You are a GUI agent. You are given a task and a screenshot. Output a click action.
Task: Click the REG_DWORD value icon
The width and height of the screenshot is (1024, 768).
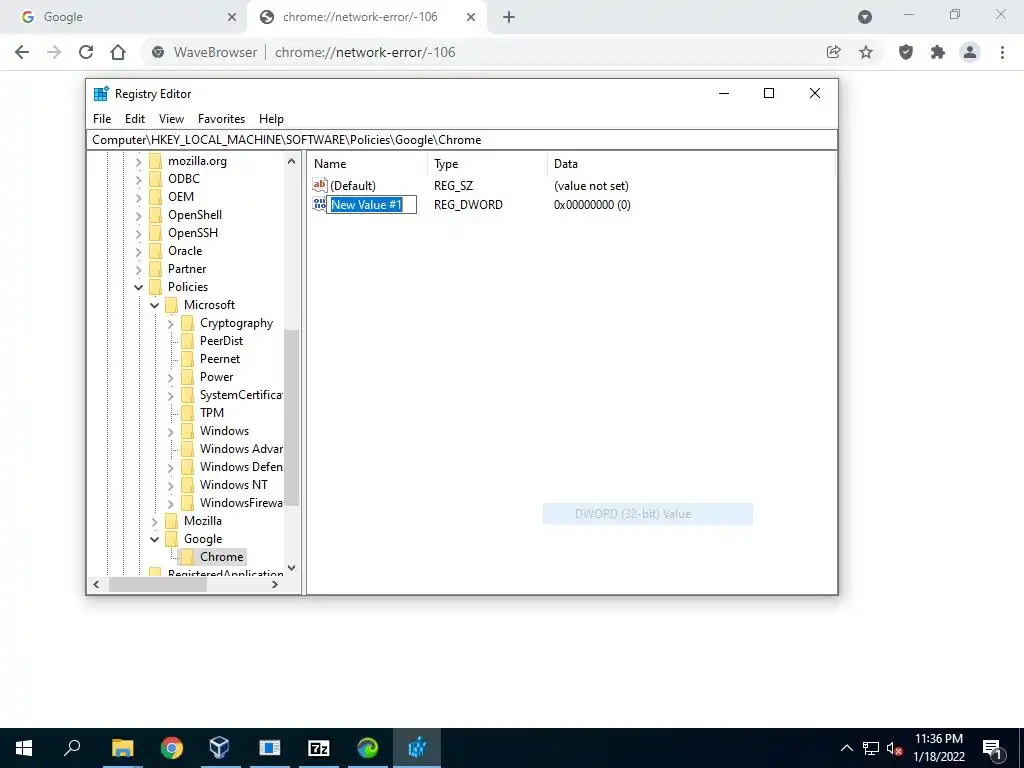pyautogui.click(x=319, y=204)
